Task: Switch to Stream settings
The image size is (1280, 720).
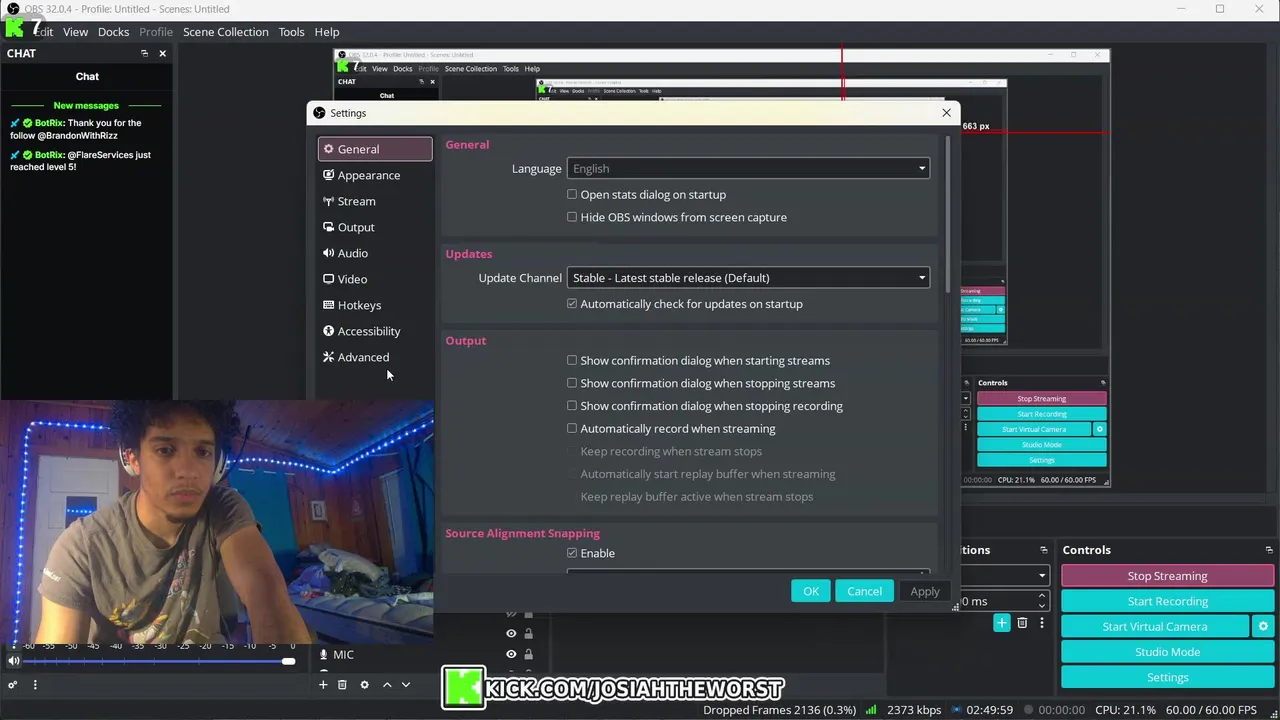Action: [375, 201]
